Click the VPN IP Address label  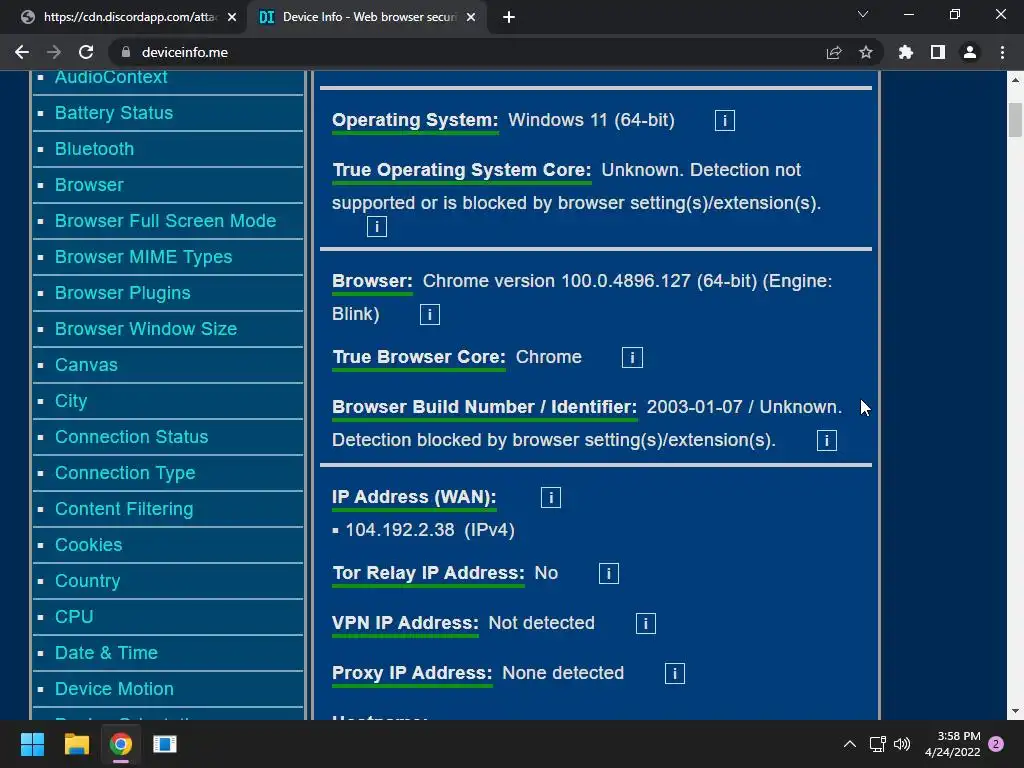(405, 623)
